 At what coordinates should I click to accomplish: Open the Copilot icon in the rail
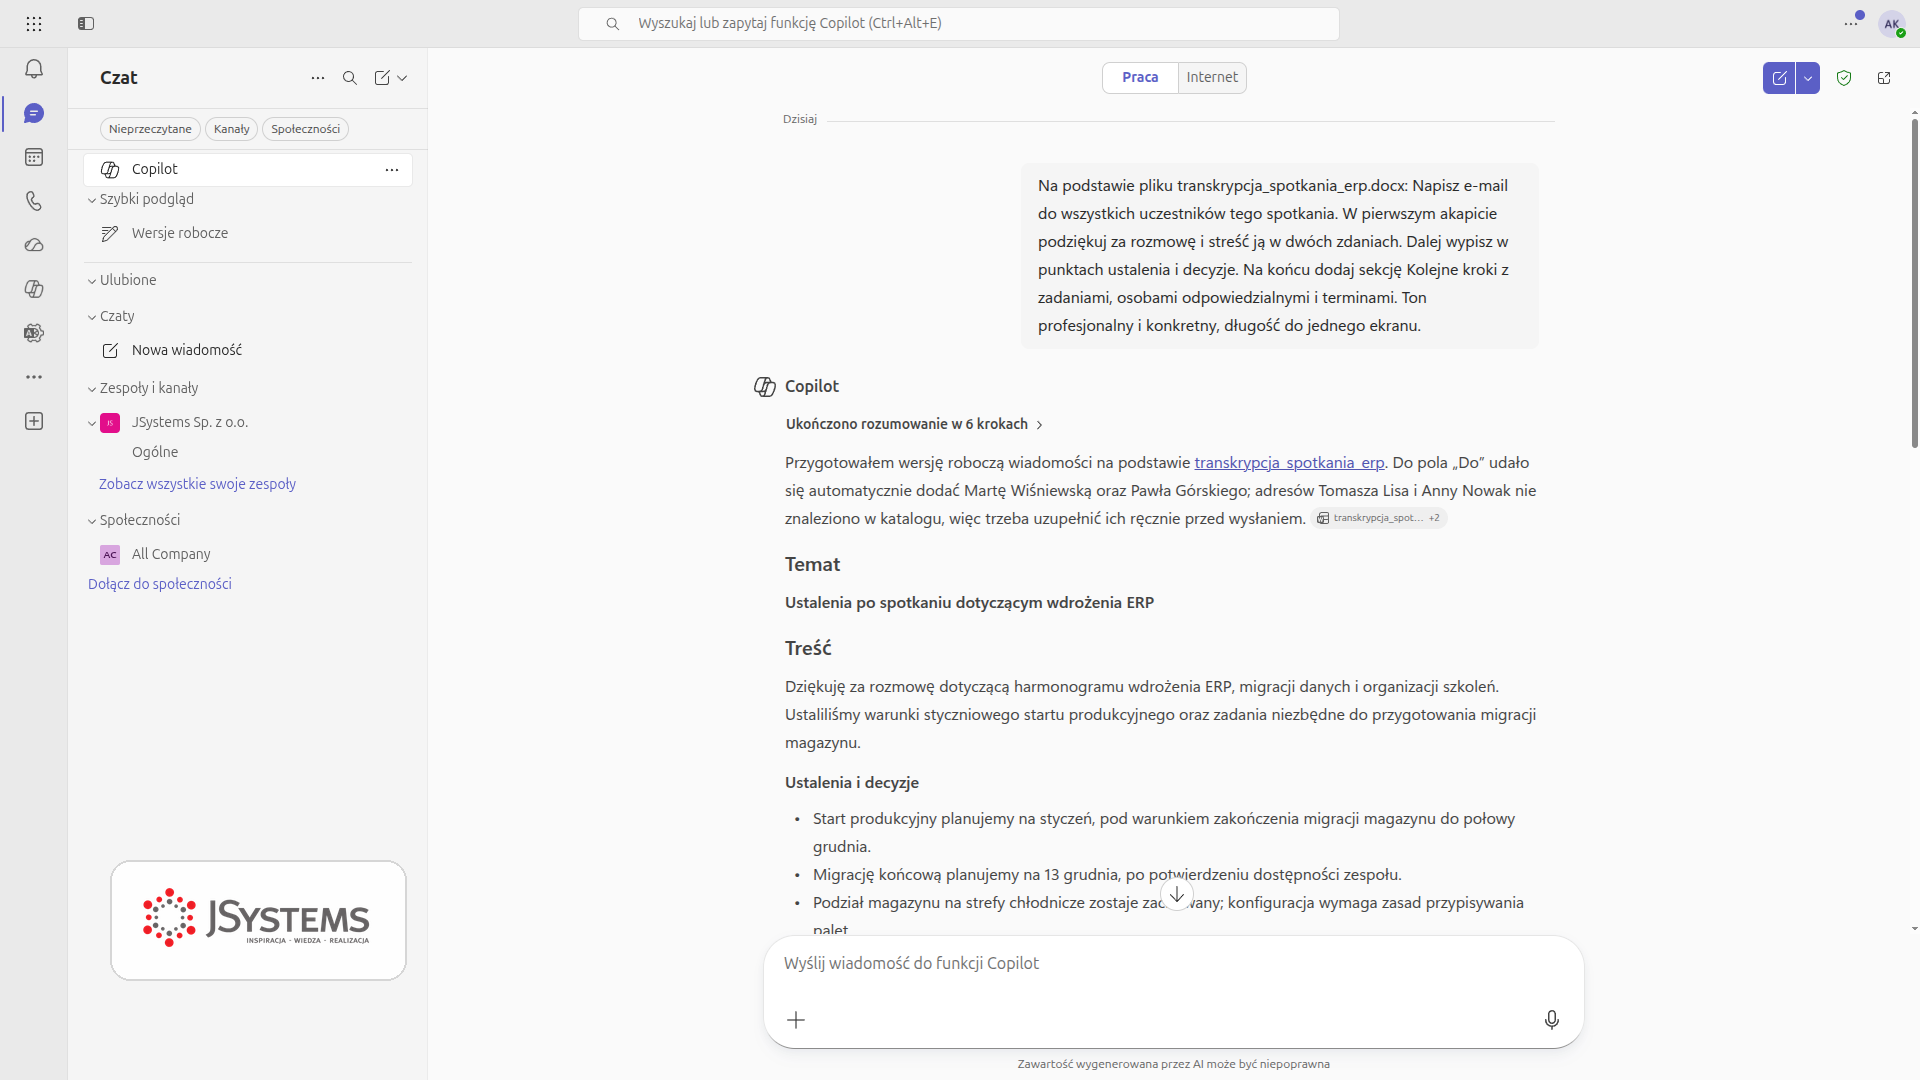click(34, 289)
